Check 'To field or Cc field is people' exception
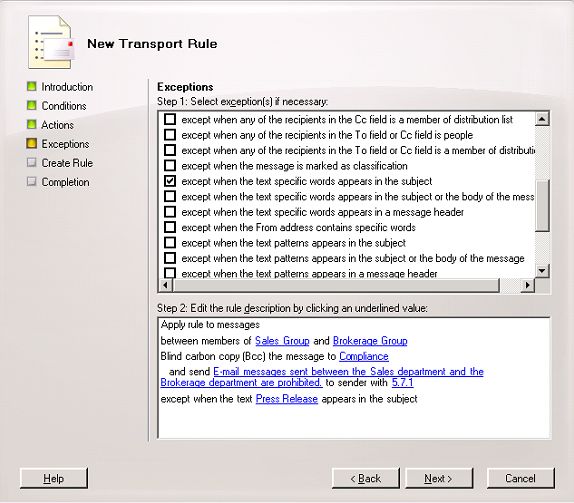574x503 pixels. coord(170,135)
